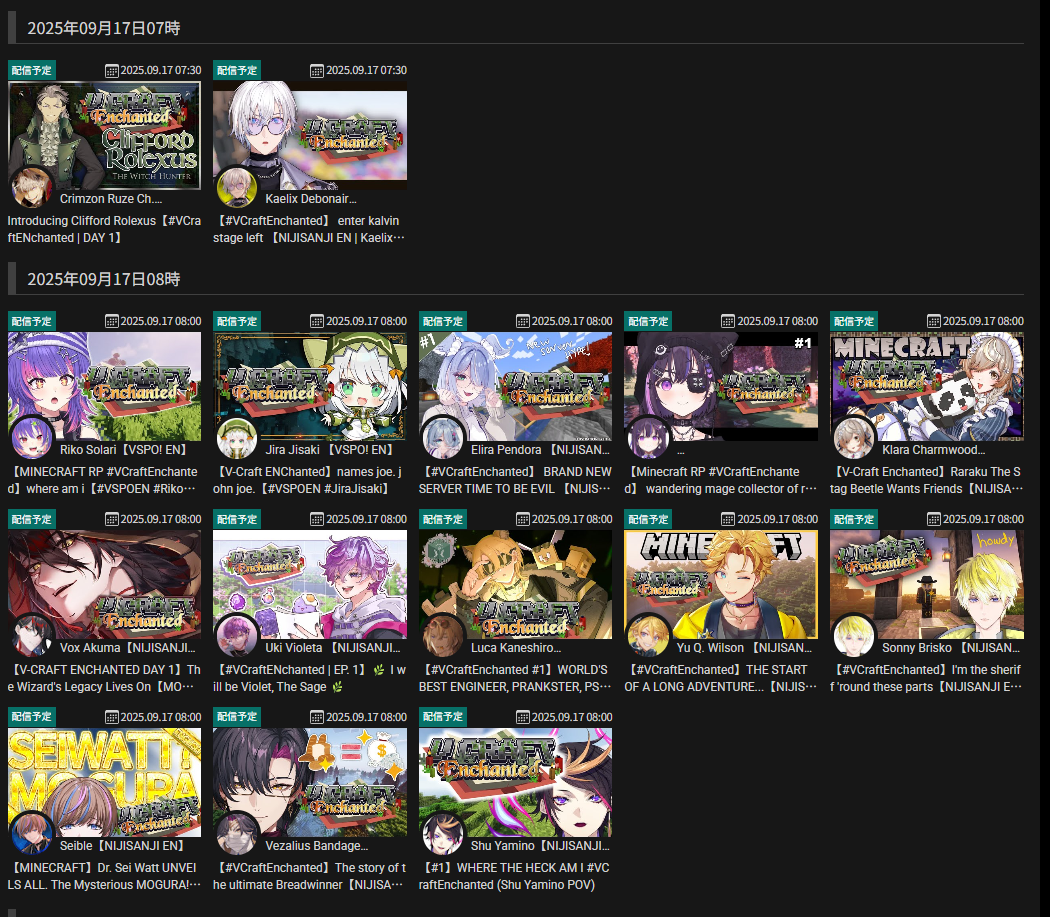Open Vezalius Bandage's stream thumbnail
Image resolution: width=1050 pixels, height=917 pixels.
(x=309, y=782)
